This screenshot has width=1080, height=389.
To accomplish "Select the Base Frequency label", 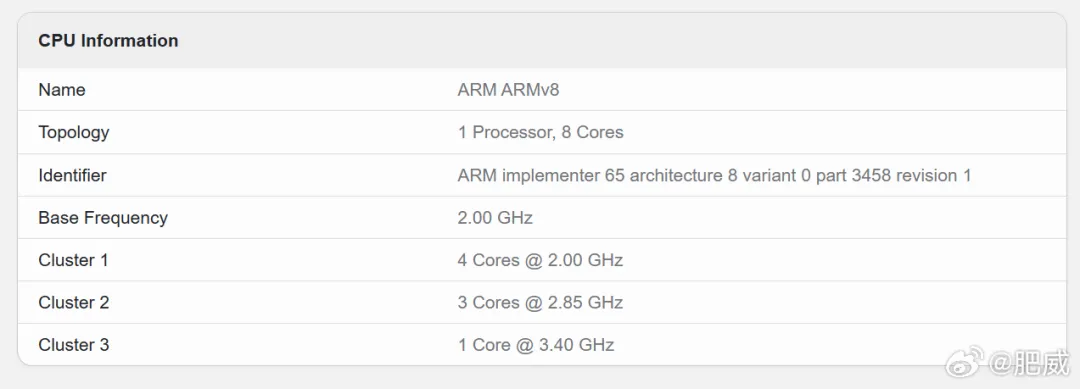I will tap(103, 218).
